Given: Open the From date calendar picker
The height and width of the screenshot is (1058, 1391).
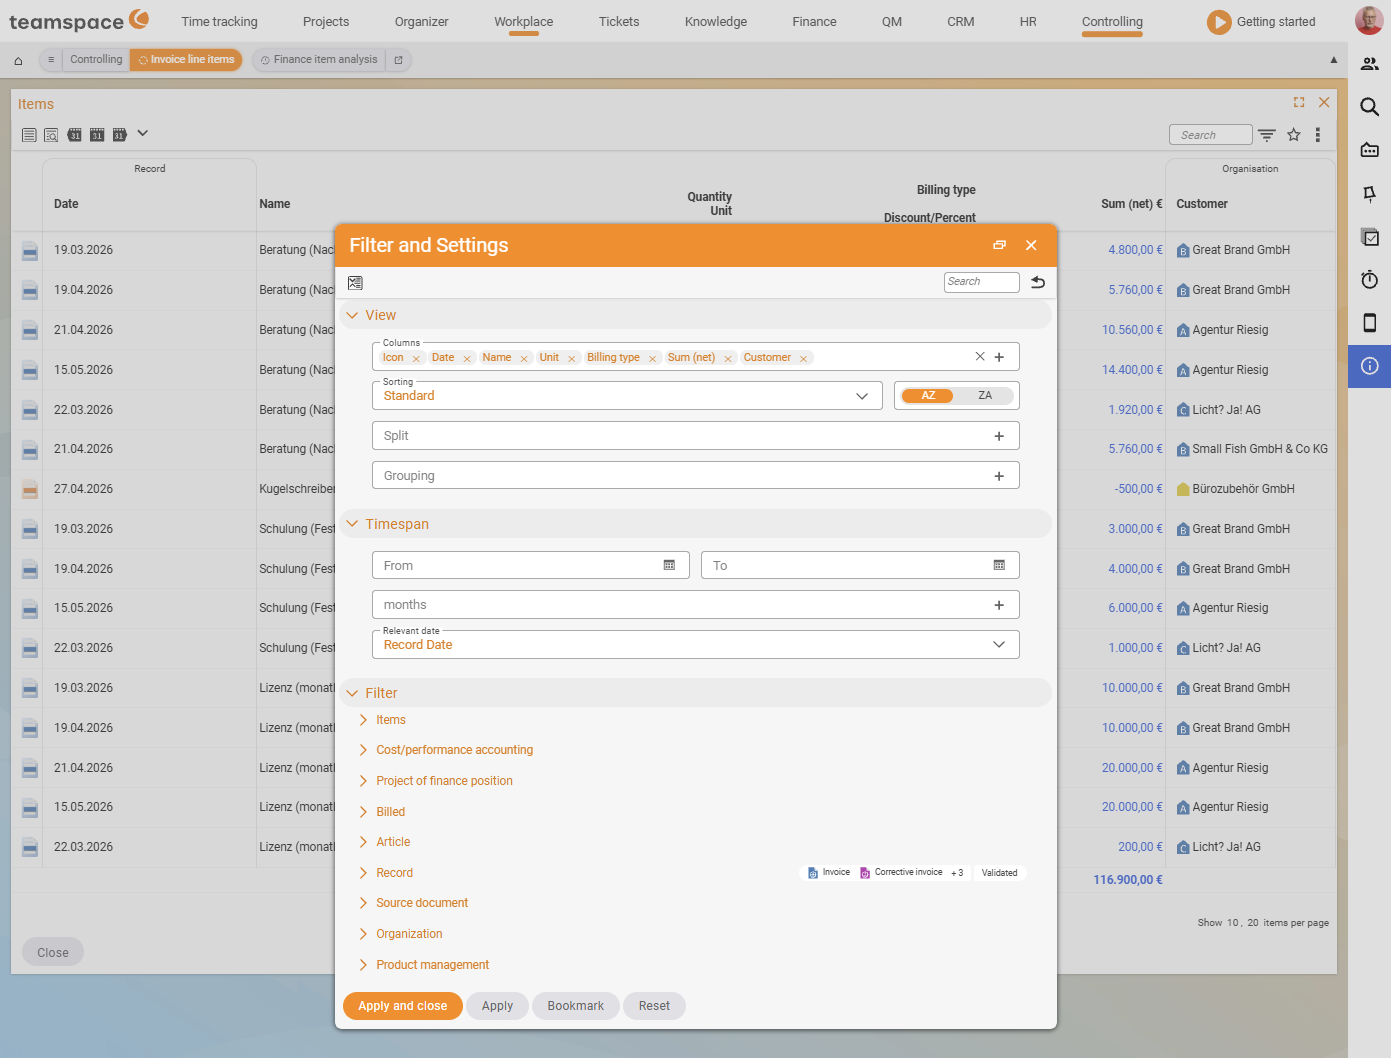Looking at the screenshot, I should tap(669, 565).
